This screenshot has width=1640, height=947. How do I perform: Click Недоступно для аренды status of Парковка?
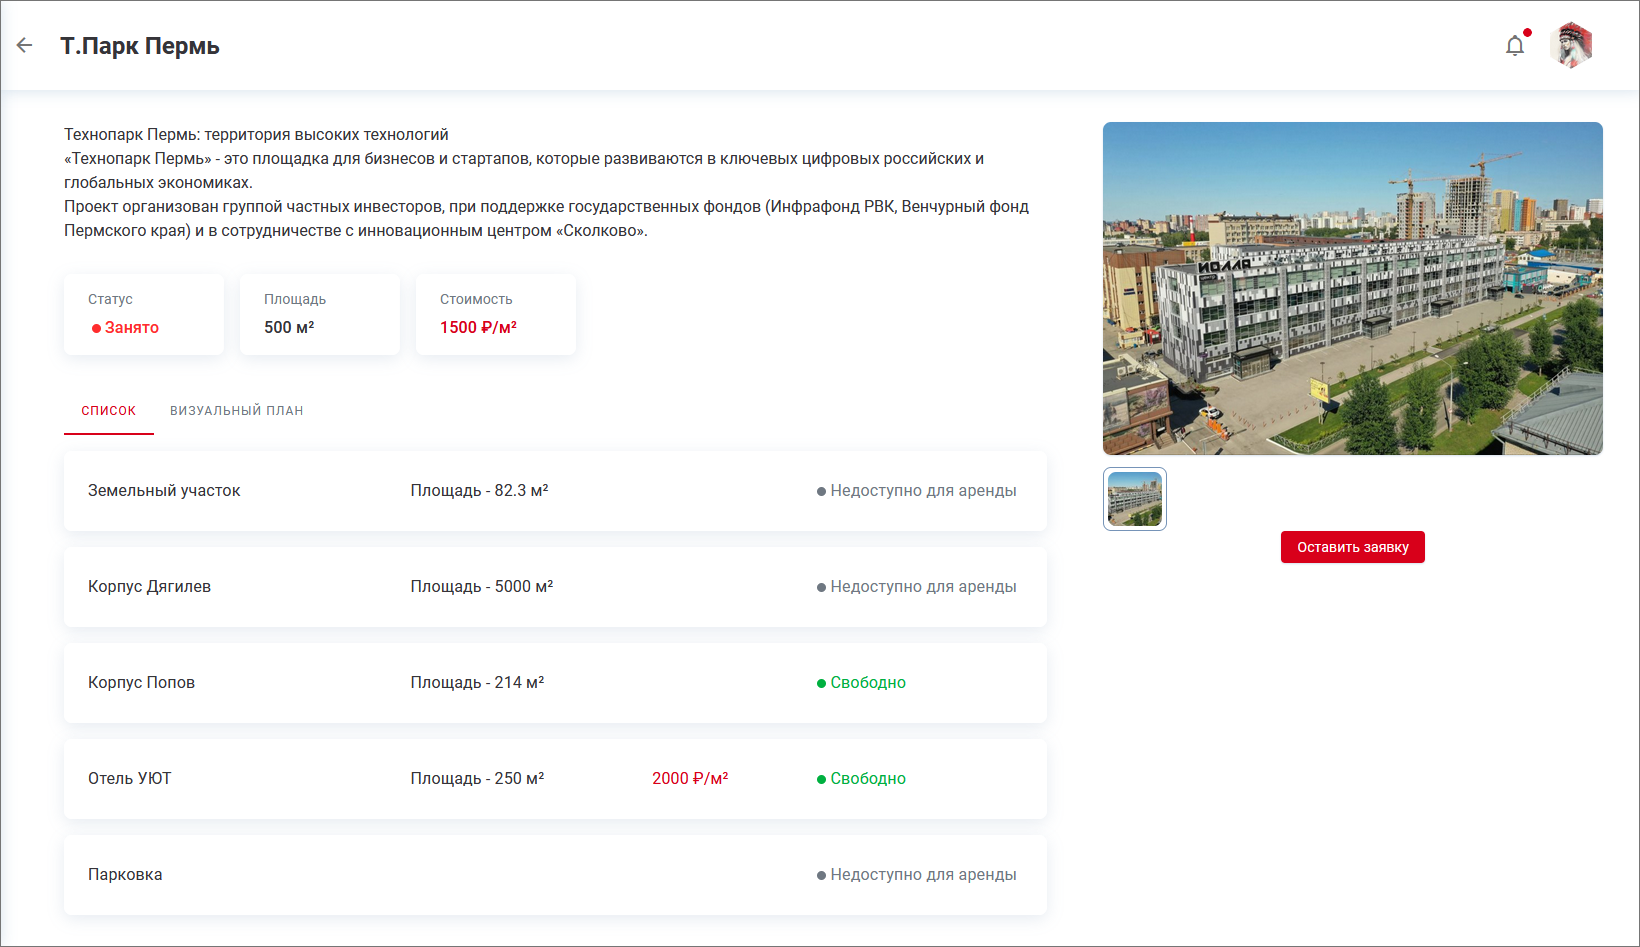922,875
